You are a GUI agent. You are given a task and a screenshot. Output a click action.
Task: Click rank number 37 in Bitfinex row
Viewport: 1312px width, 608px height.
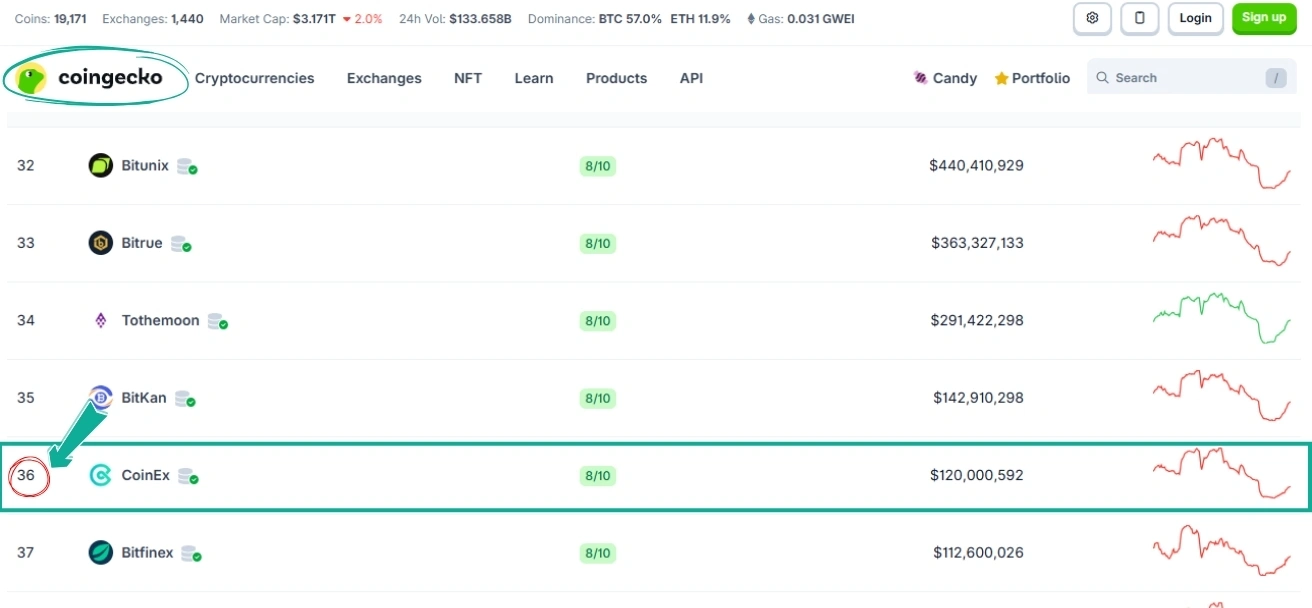(x=26, y=552)
